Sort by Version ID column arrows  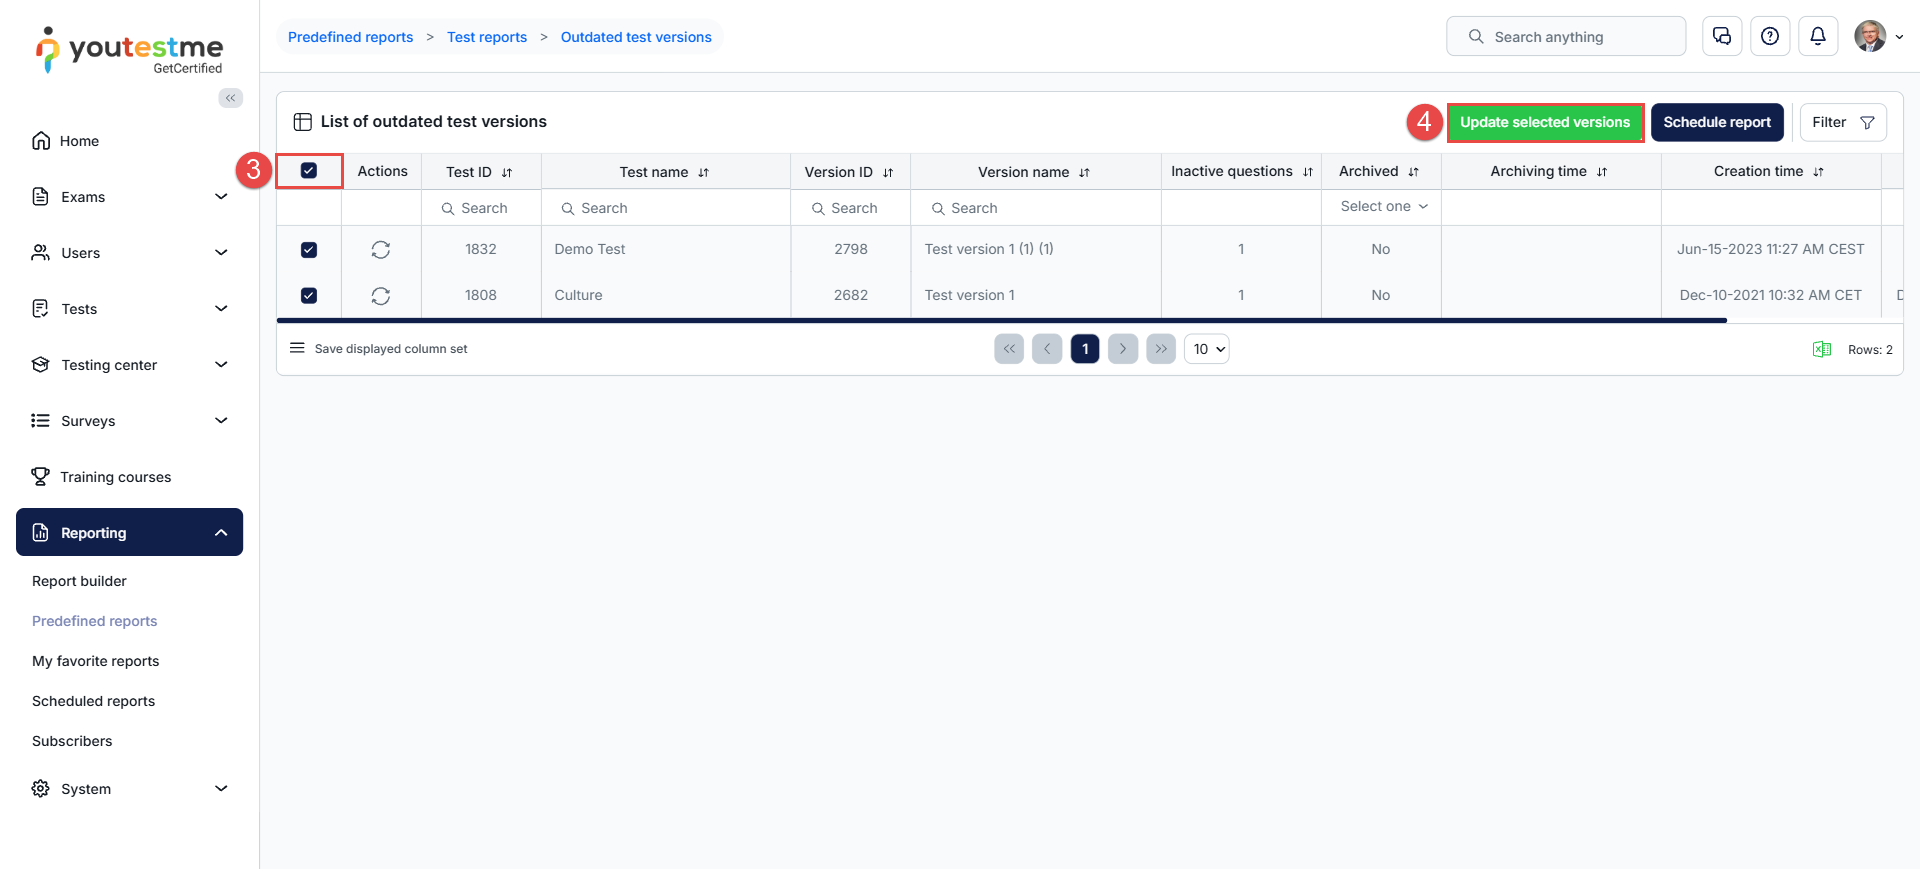888,173
